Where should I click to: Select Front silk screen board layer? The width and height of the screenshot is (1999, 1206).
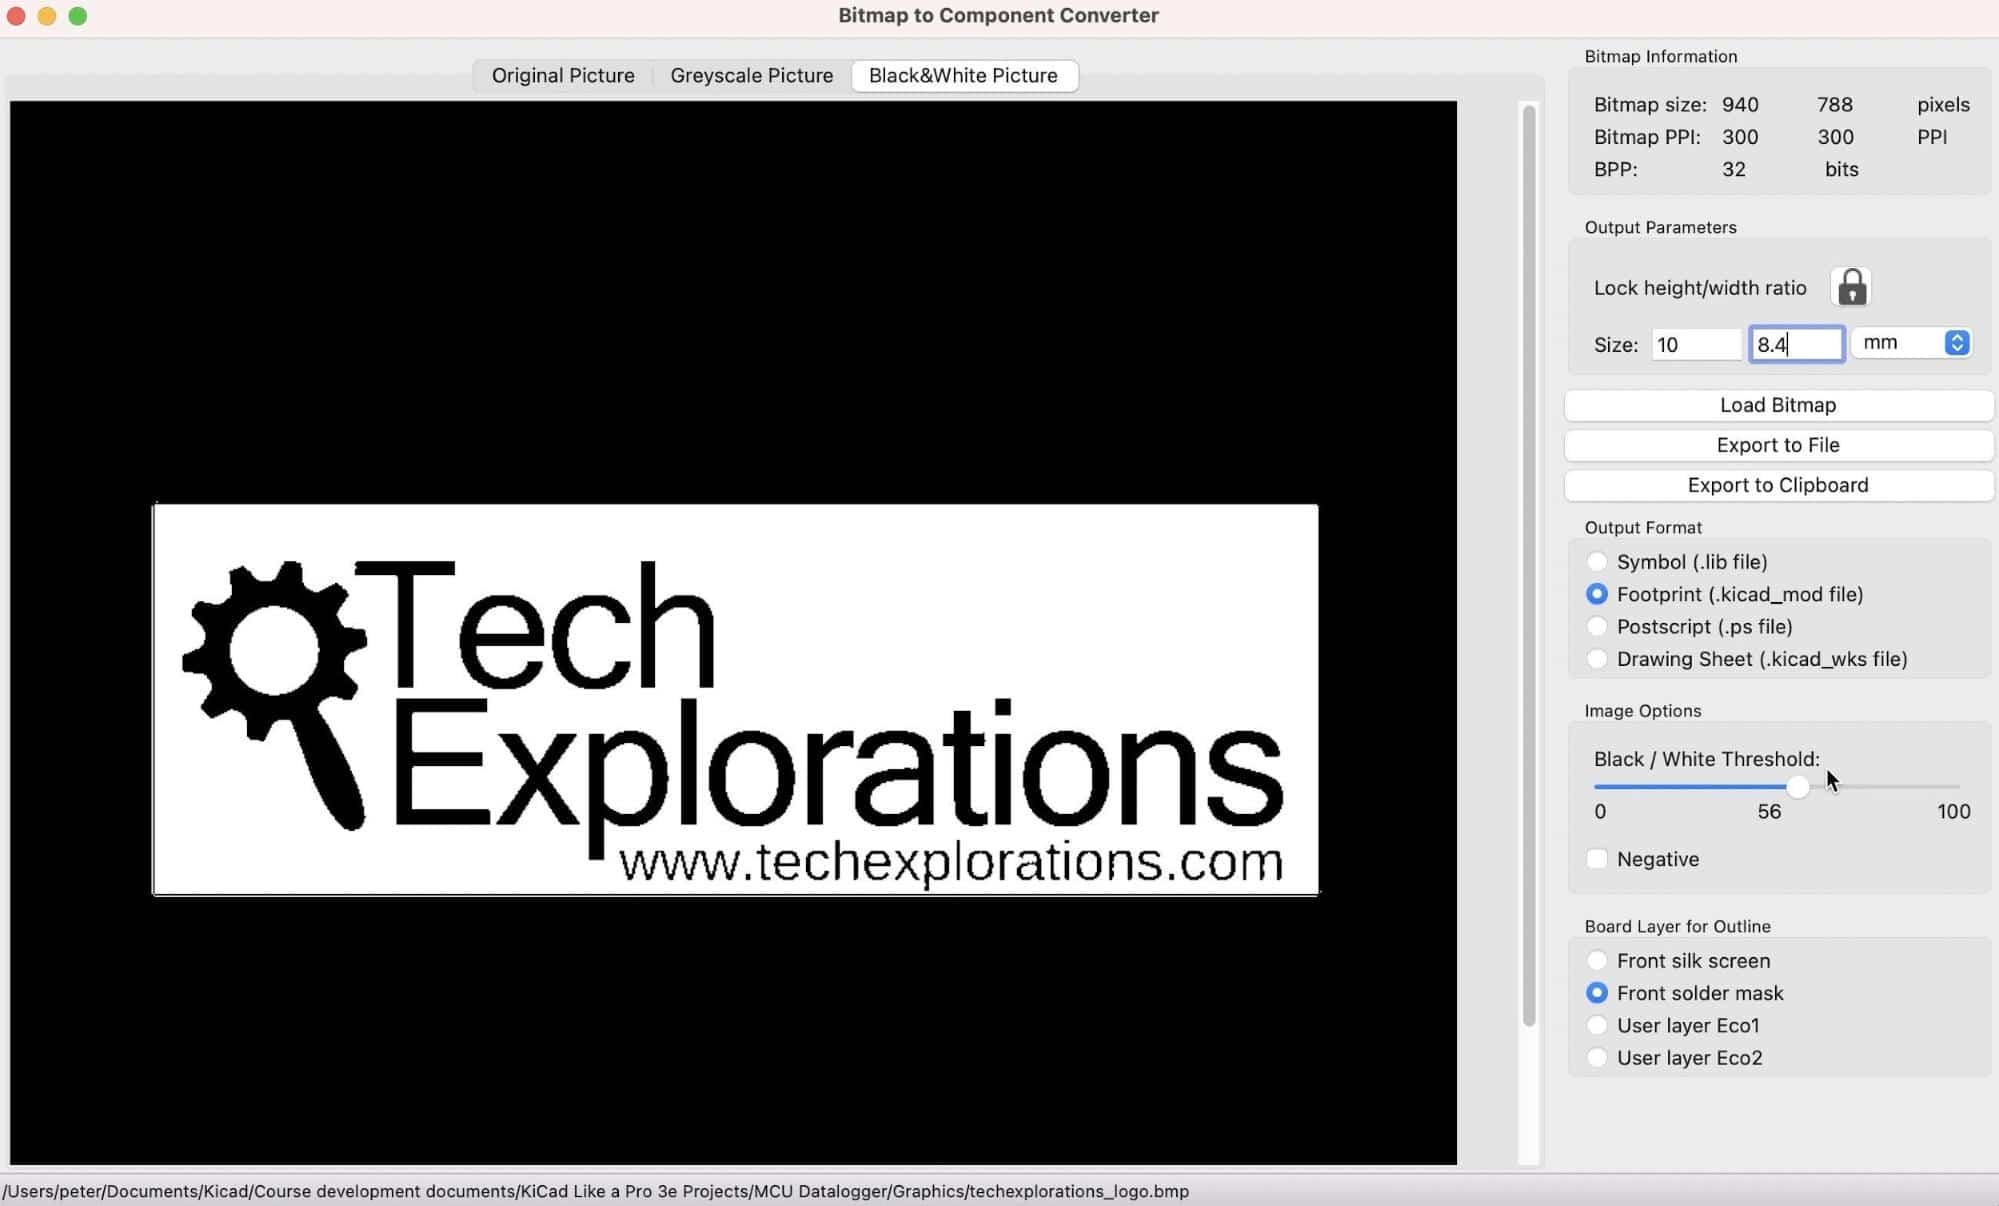[1596, 959]
